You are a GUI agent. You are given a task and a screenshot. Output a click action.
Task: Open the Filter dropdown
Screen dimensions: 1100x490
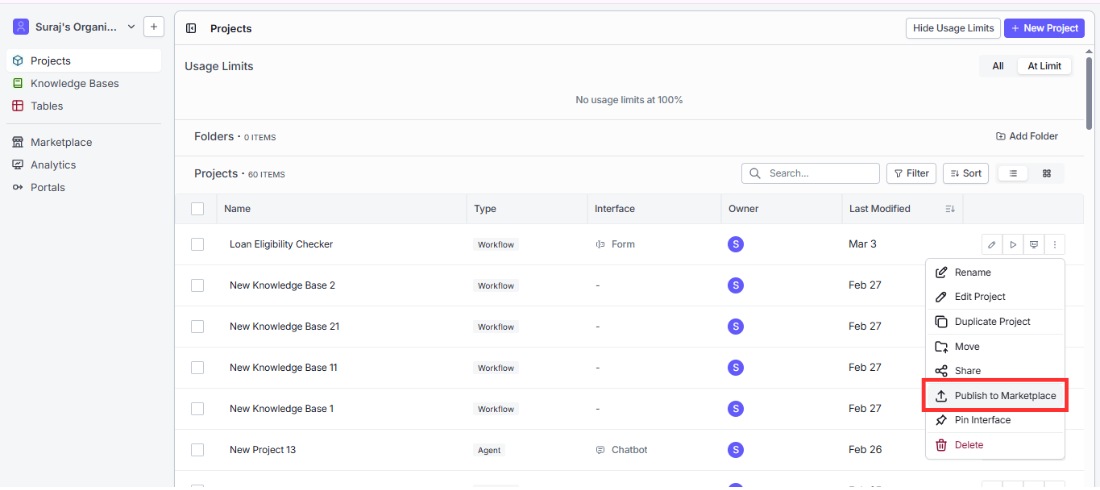(911, 173)
